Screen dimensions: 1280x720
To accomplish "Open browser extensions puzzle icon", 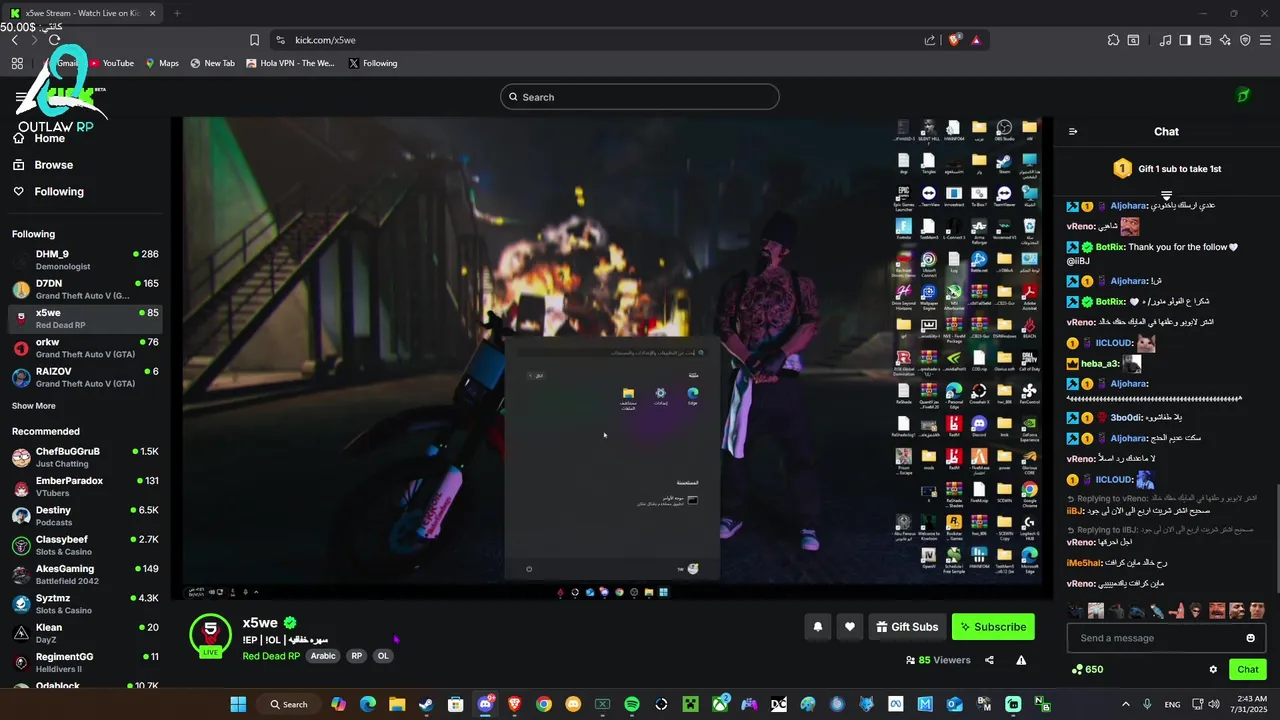I will (1113, 40).
